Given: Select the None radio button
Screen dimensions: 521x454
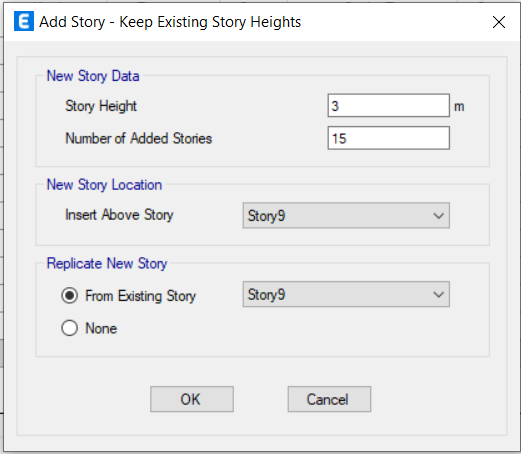Looking at the screenshot, I should point(70,328).
